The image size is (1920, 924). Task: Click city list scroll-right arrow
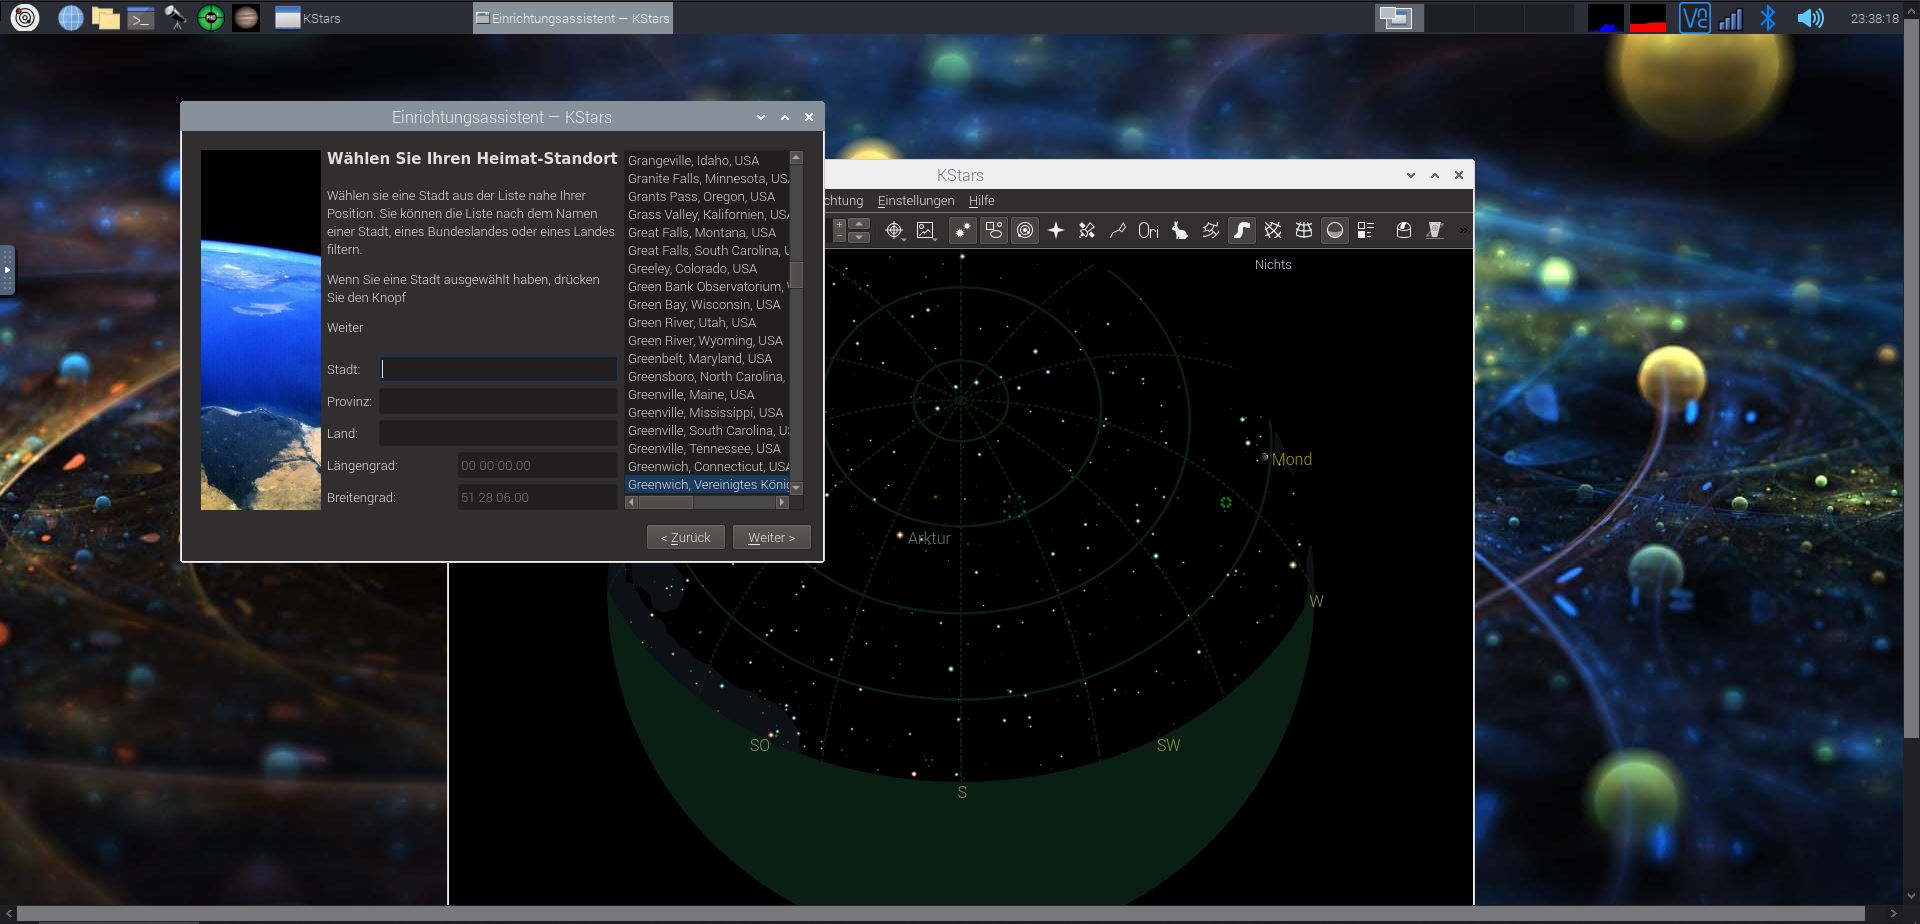[783, 503]
